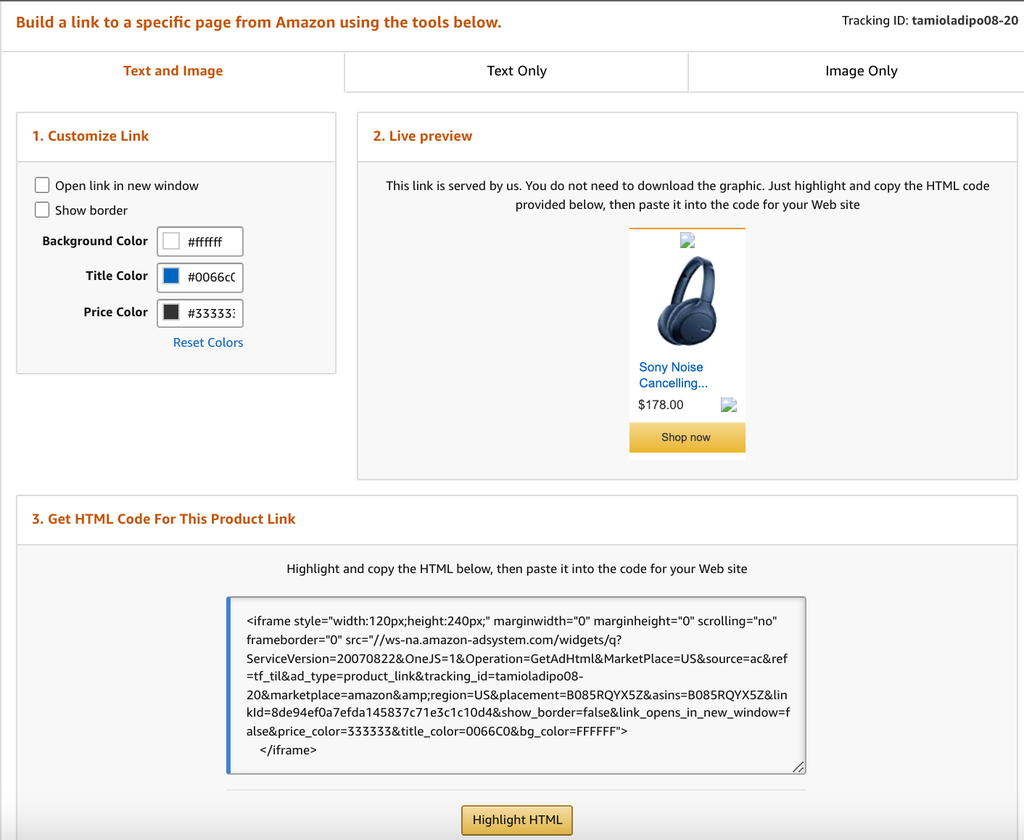Select the Text and Image tab

(x=173, y=71)
